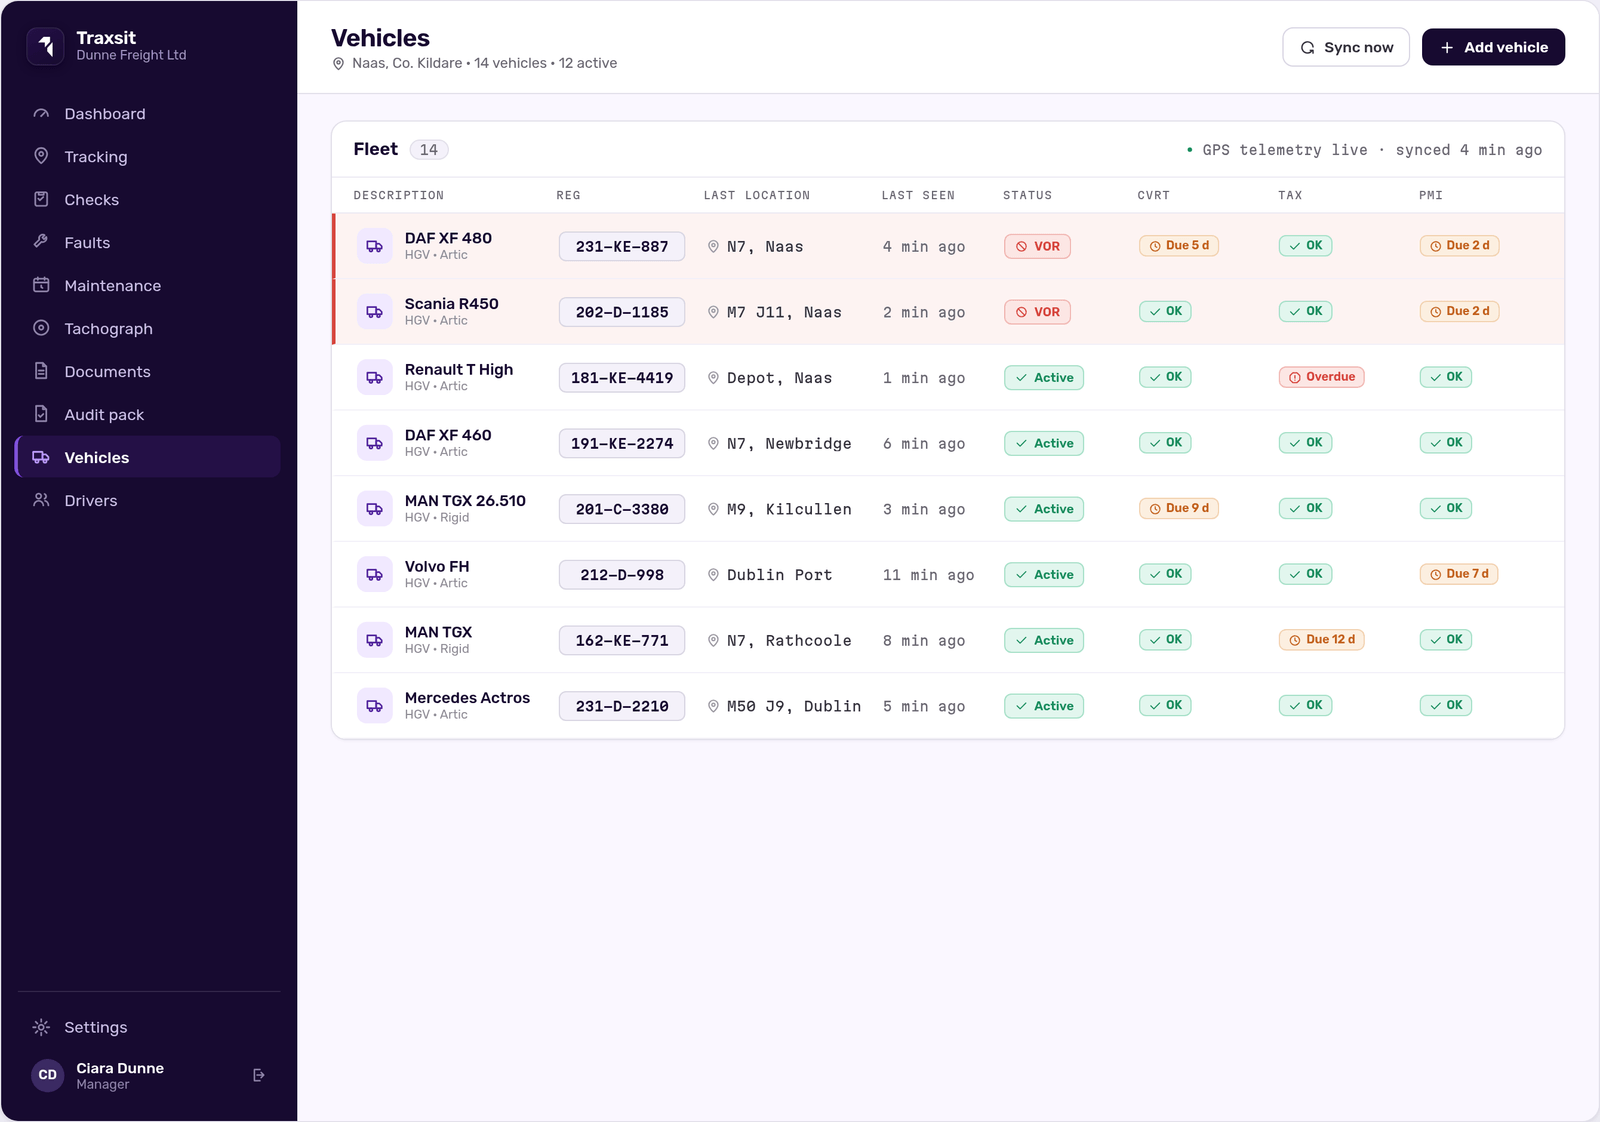1600x1122 pixels.
Task: Click the Add vehicle button
Action: [x=1493, y=47]
